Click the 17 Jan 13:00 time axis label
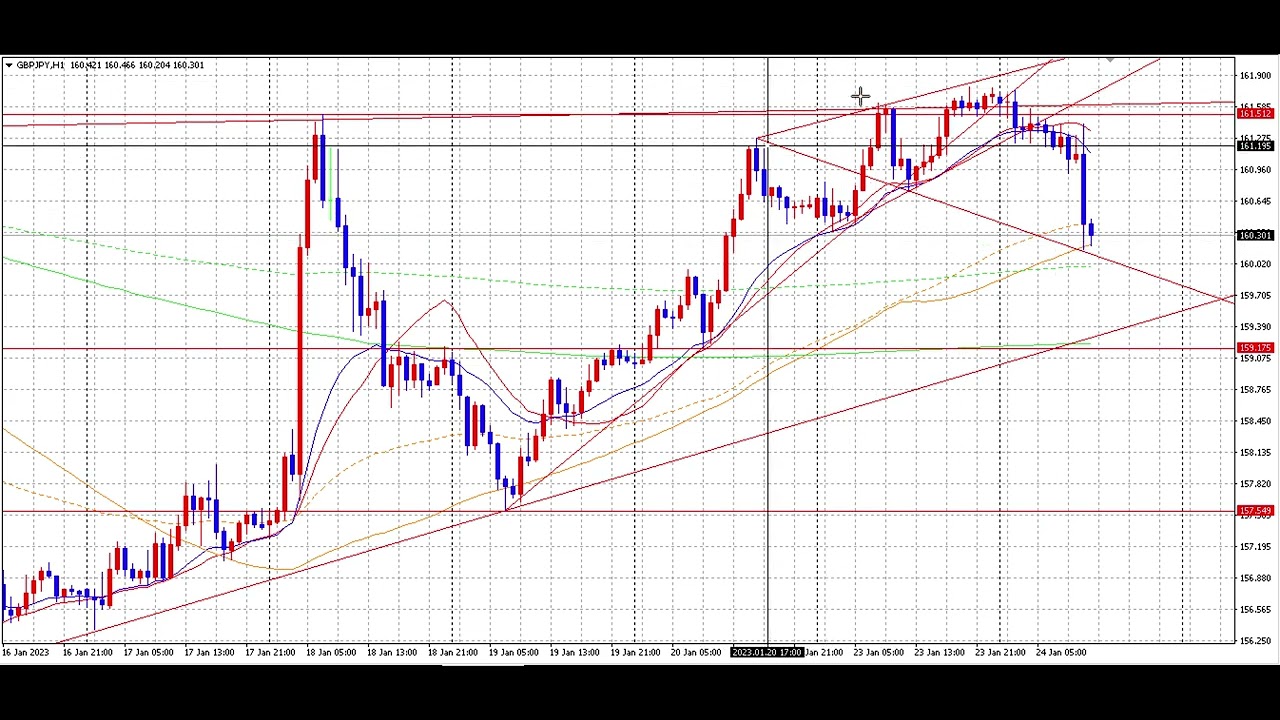This screenshot has width=1280, height=720. click(209, 653)
